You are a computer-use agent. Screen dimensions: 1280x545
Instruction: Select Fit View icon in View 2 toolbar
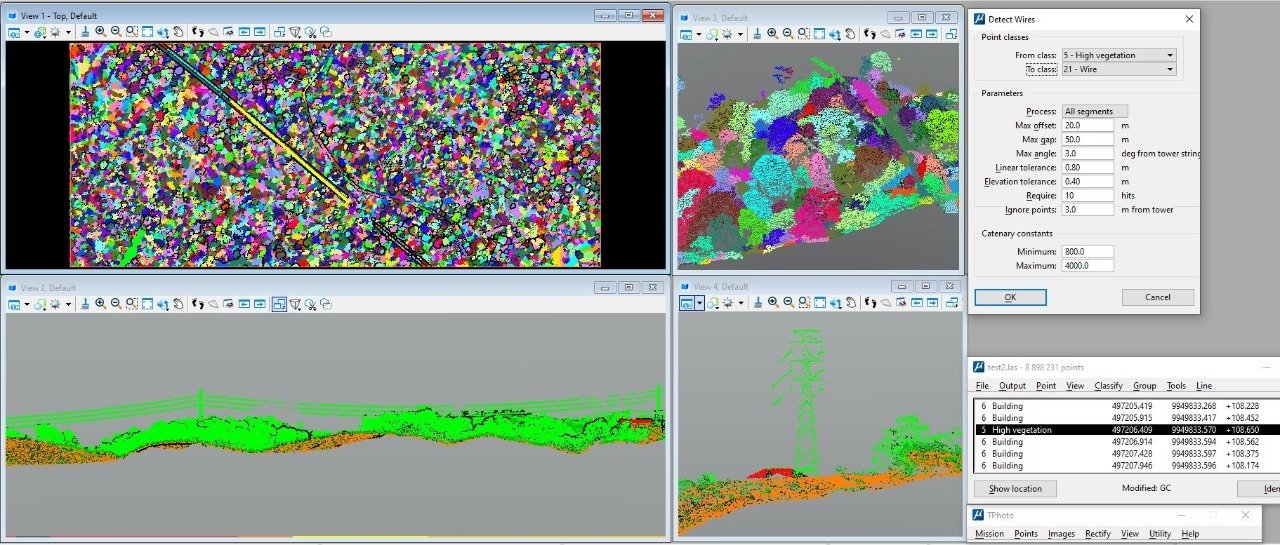point(147,303)
